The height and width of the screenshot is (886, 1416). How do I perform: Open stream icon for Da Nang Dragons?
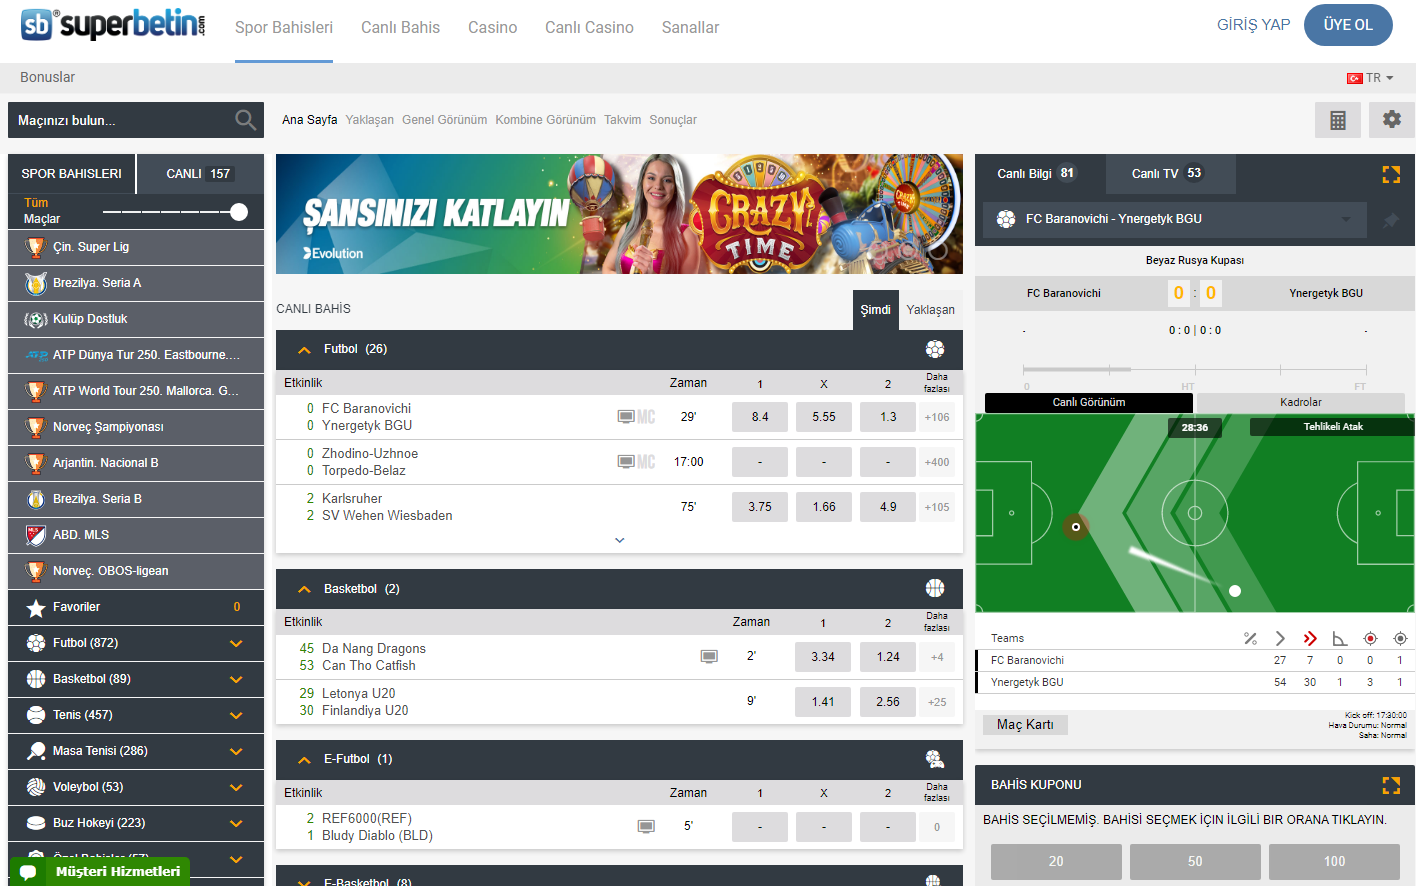click(709, 657)
